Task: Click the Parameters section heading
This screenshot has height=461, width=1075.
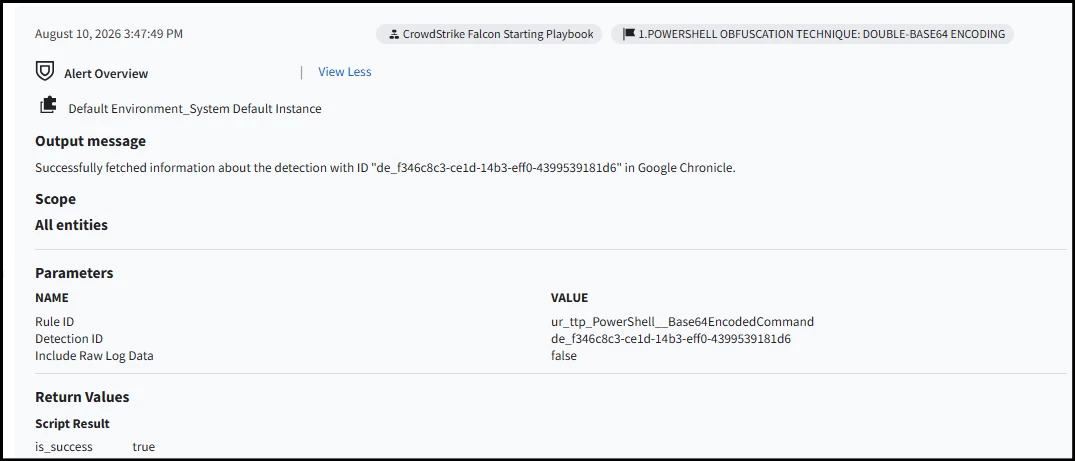Action: tap(74, 273)
